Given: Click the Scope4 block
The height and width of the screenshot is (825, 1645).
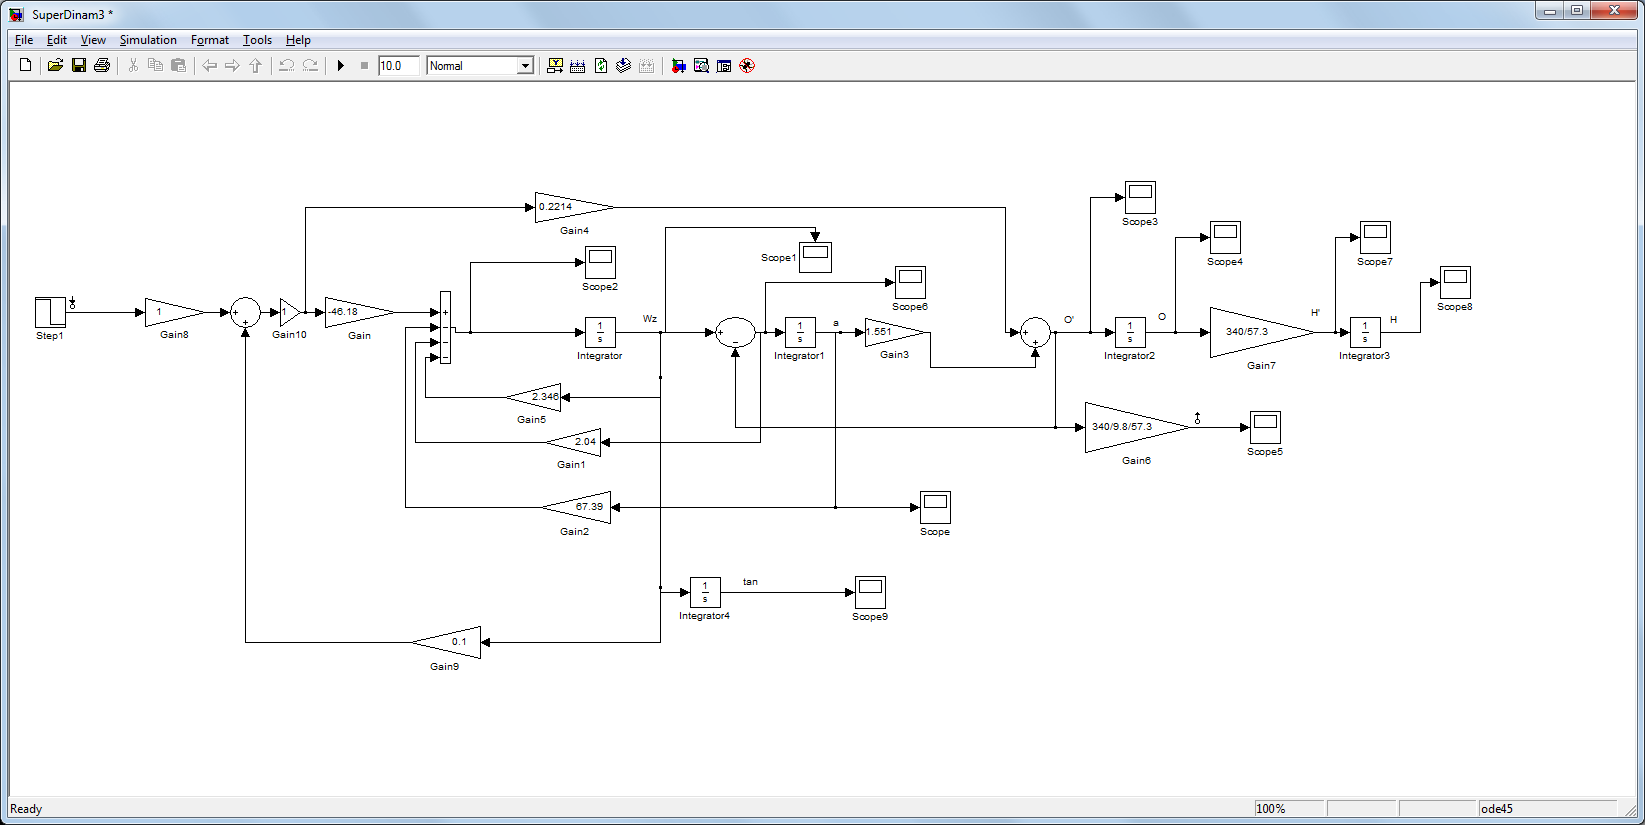Looking at the screenshot, I should [1225, 237].
